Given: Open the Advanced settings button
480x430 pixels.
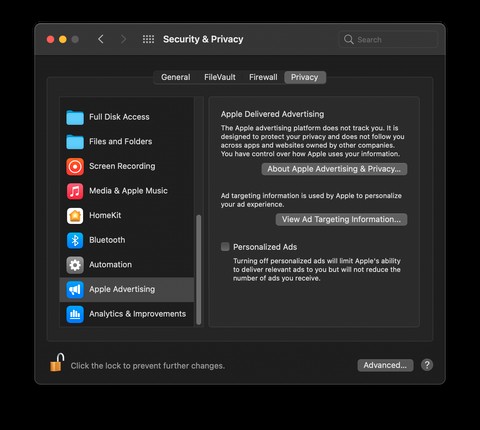Looking at the screenshot, I should (385, 365).
